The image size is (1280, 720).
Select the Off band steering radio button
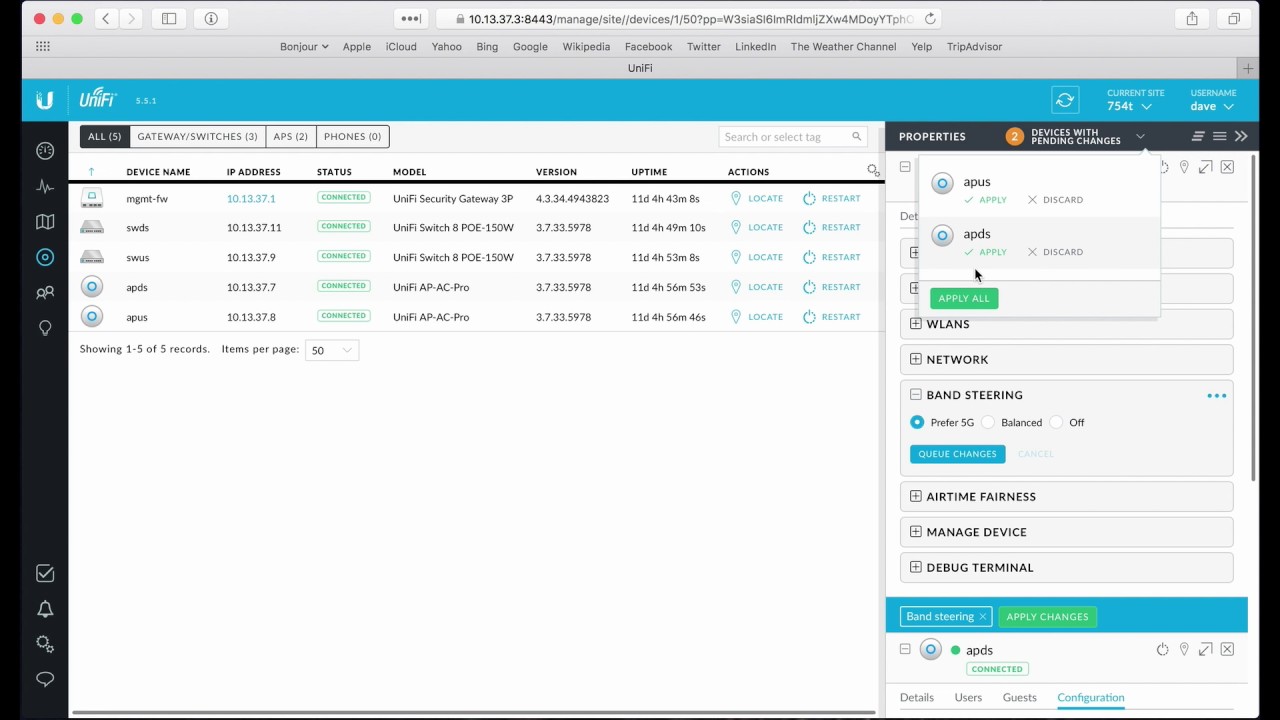[1056, 423]
